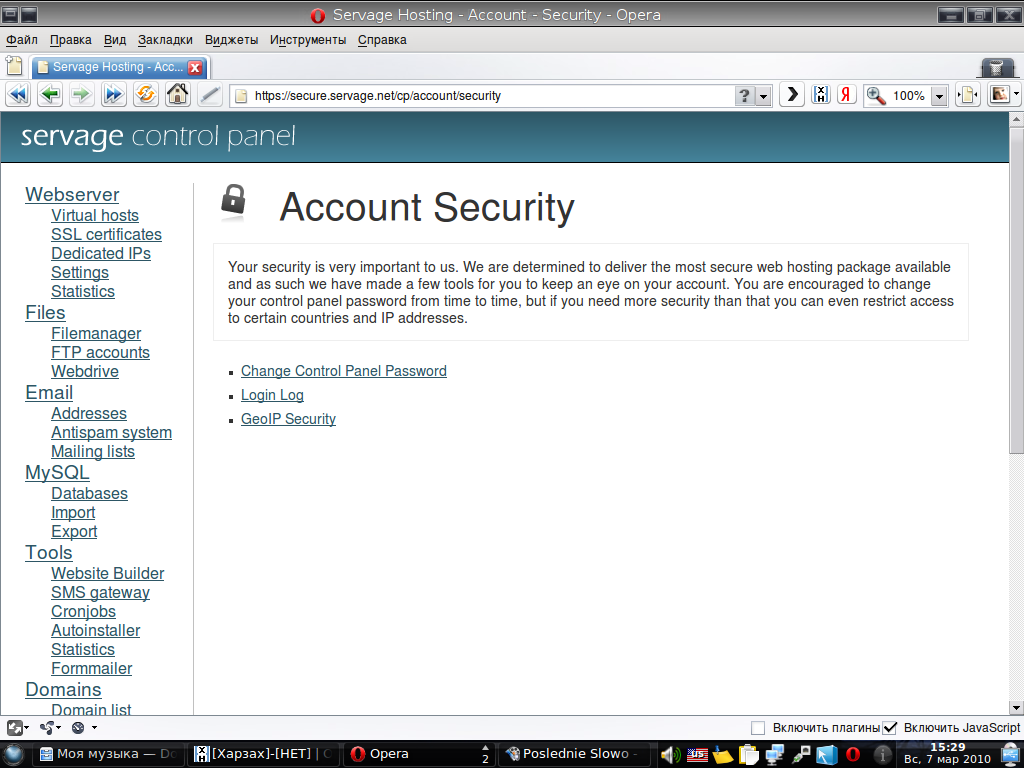Click the page vertical scrollbar thumb
The width and height of the screenshot is (1024, 768).
(x=1016, y=291)
